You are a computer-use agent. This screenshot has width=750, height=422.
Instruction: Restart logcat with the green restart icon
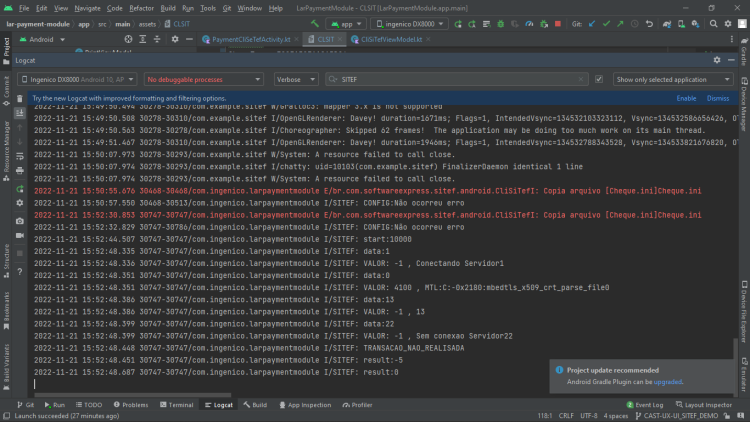click(20, 189)
